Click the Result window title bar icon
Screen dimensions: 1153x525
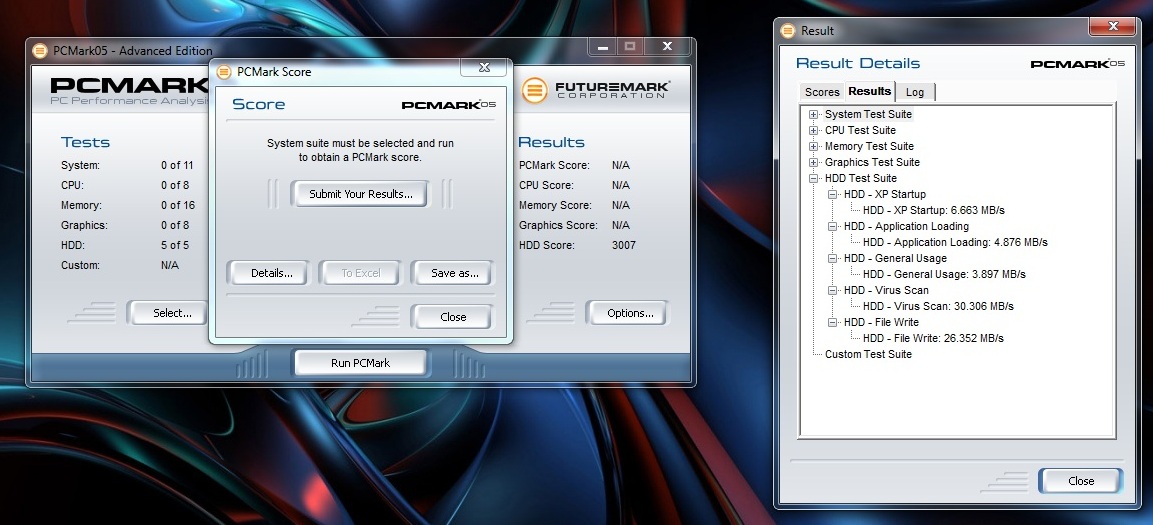coord(788,30)
